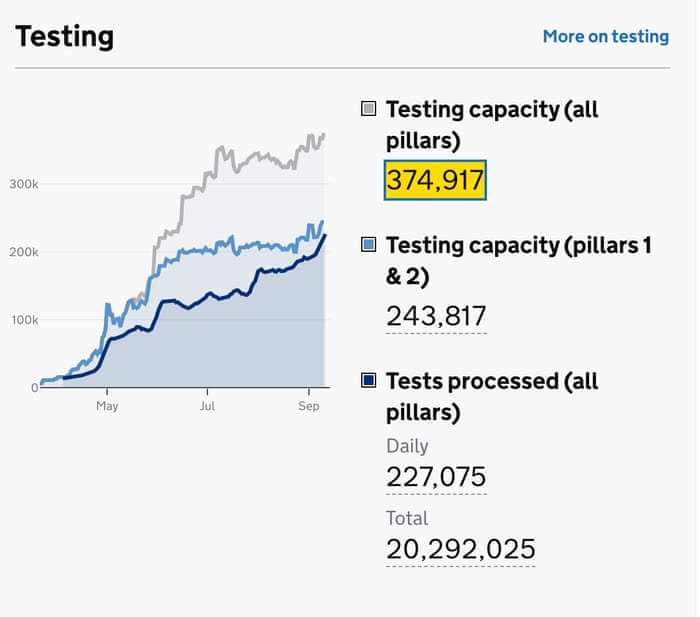Screen dimensions: 700x617
Task: Click the 243,817 capacity figure
Action: click(x=436, y=316)
